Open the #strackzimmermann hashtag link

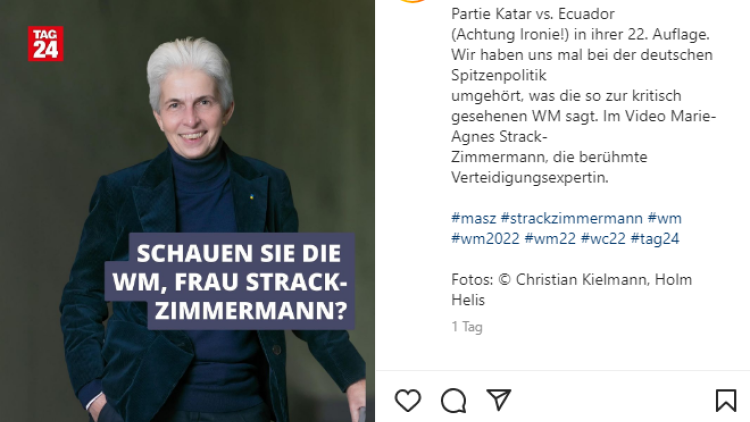(571, 218)
